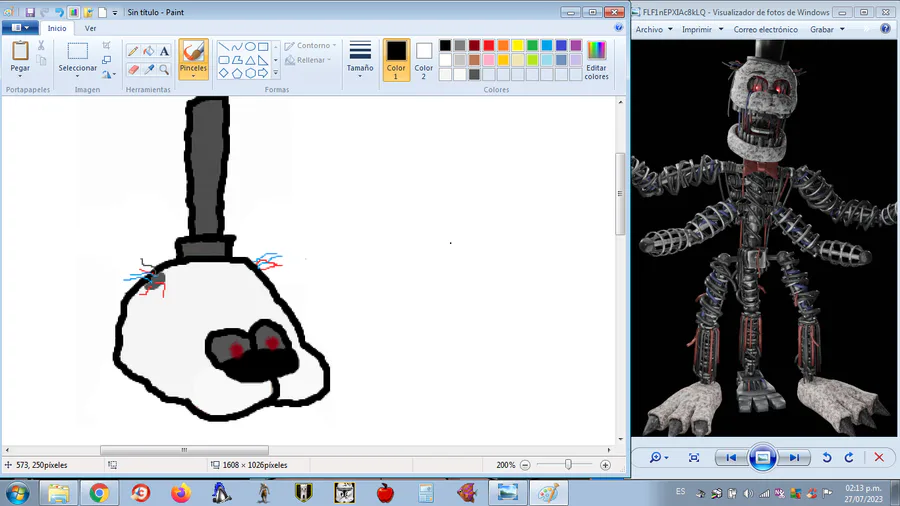900x506 pixels.
Task: Go to previous photo in viewer
Action: [731, 457]
